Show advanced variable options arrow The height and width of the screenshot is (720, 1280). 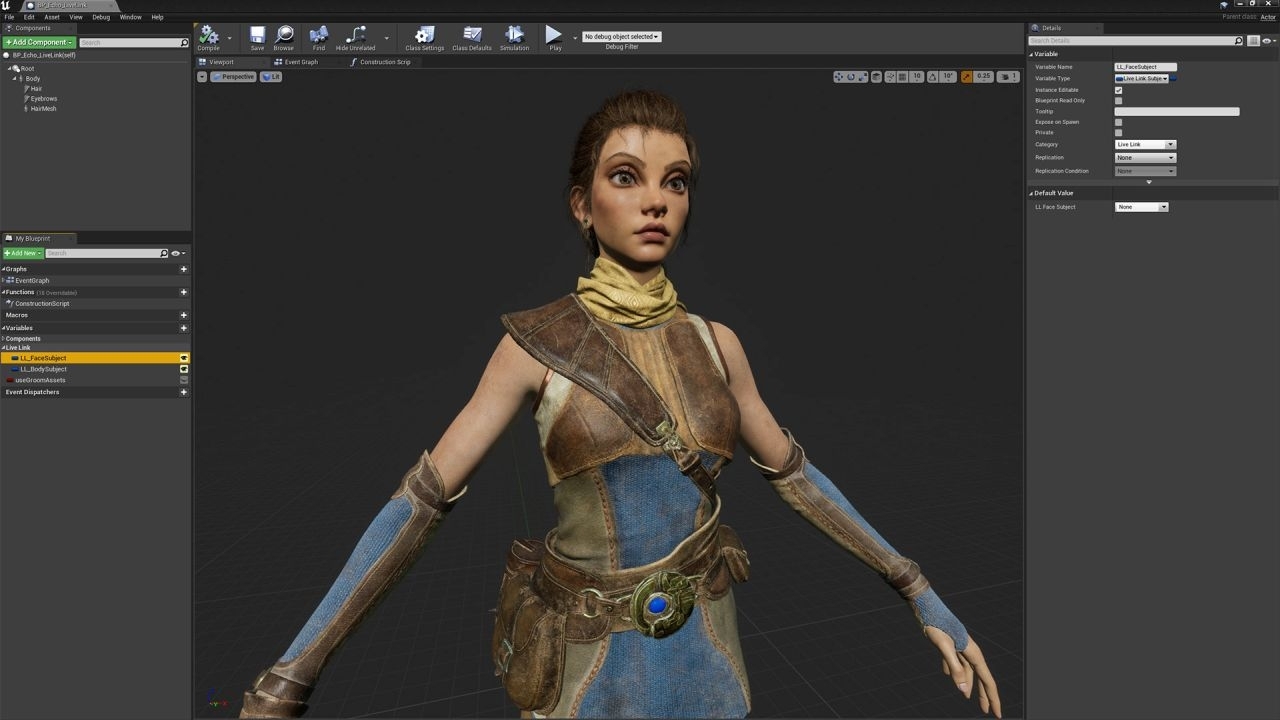pos(1148,182)
